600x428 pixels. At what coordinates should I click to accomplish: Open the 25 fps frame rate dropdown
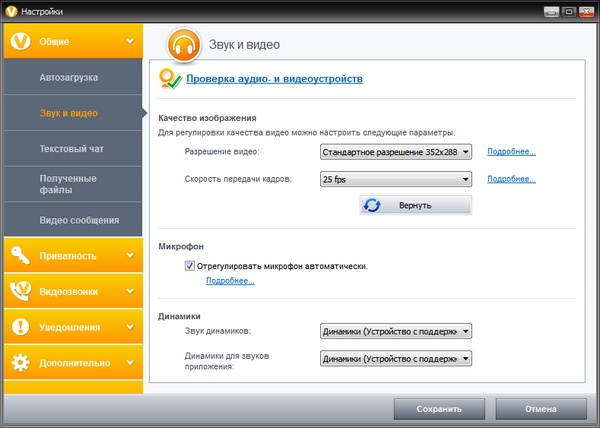(x=395, y=180)
